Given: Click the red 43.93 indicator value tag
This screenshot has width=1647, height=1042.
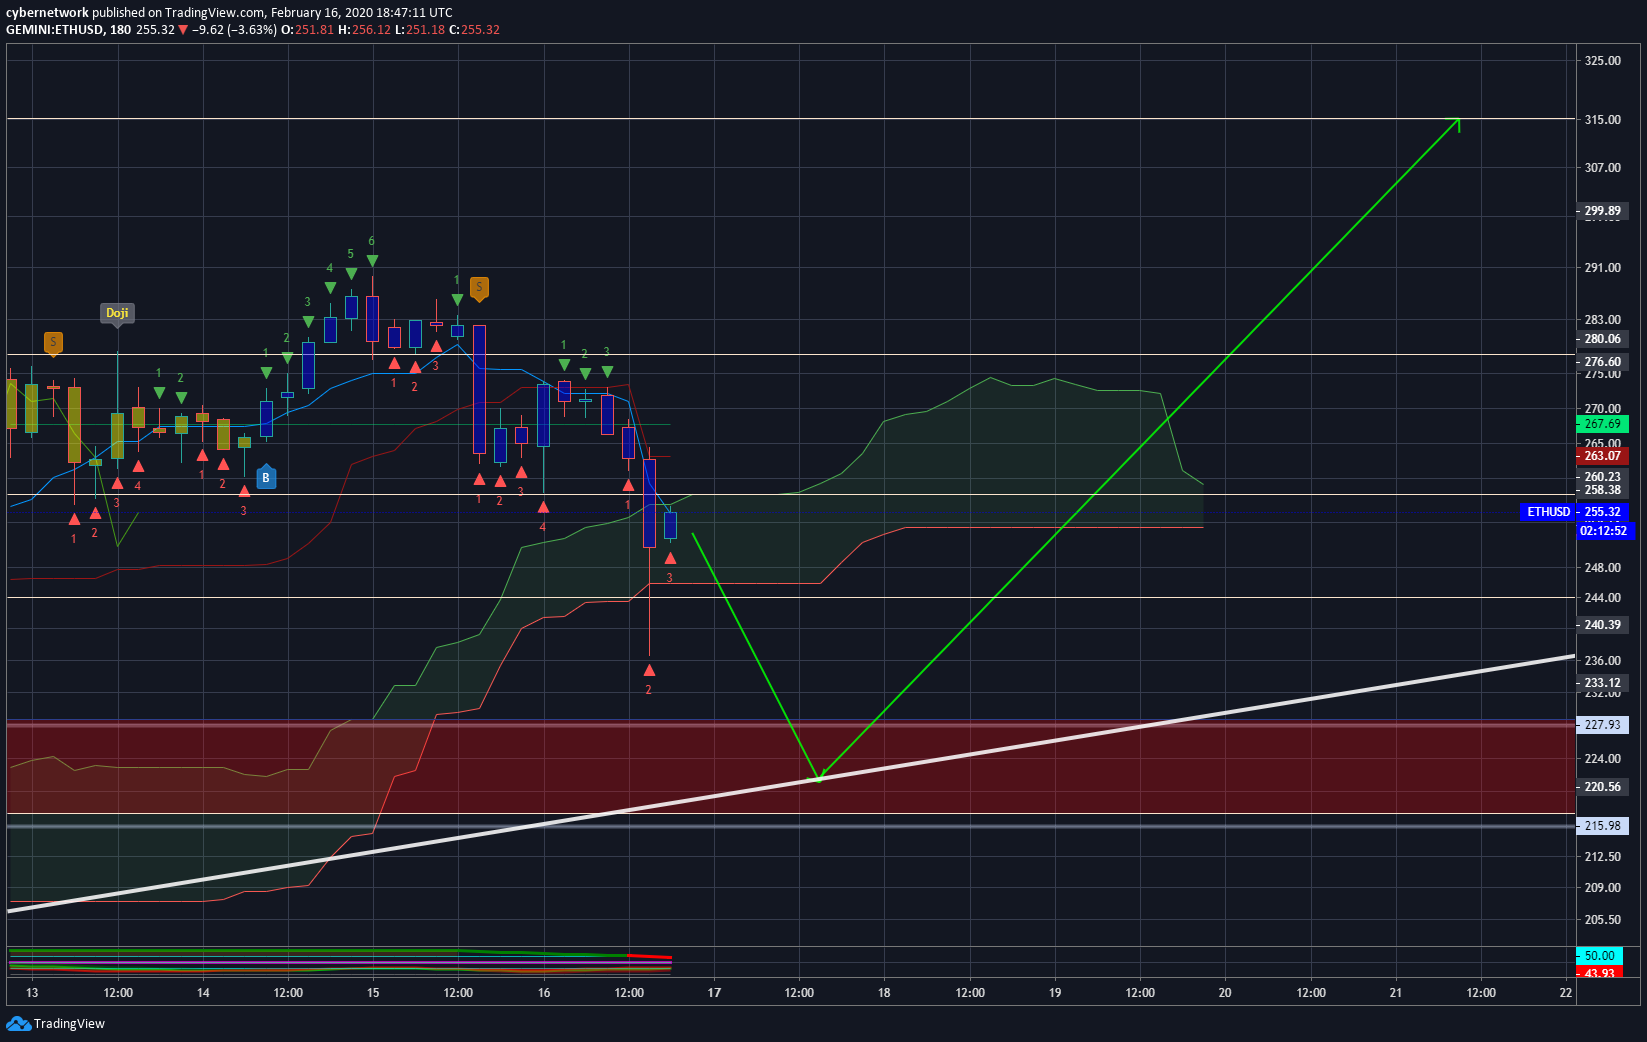Looking at the screenshot, I should (1599, 973).
